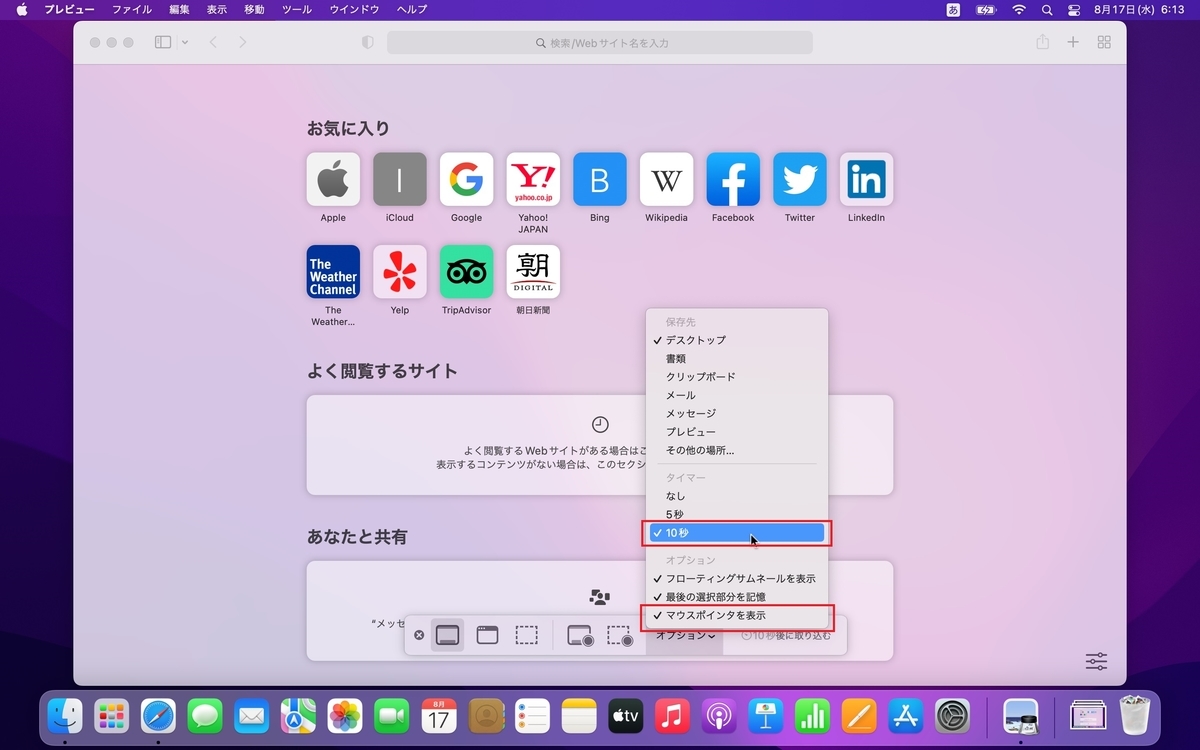This screenshot has width=1200, height=750.
Task: Show Safari tab overview
Action: (x=1104, y=42)
